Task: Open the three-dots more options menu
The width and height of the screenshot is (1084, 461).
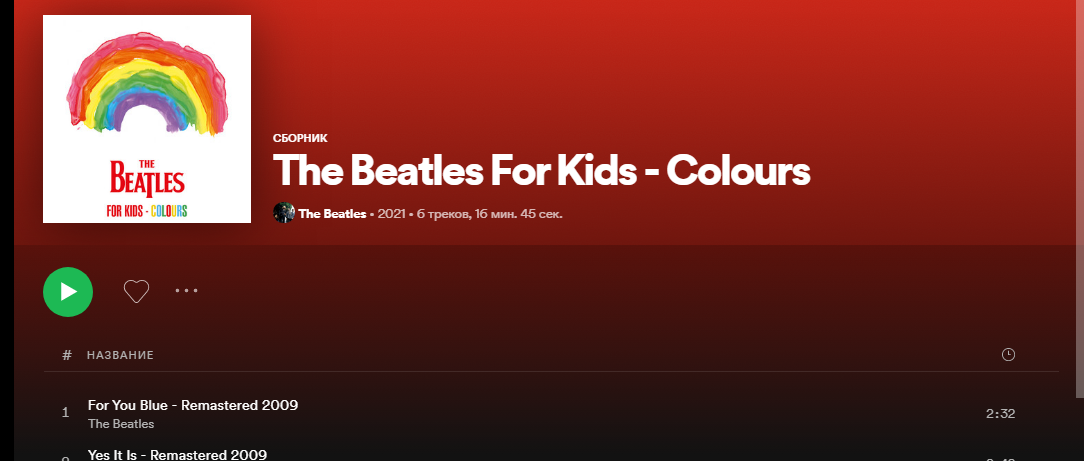Action: [x=186, y=291]
